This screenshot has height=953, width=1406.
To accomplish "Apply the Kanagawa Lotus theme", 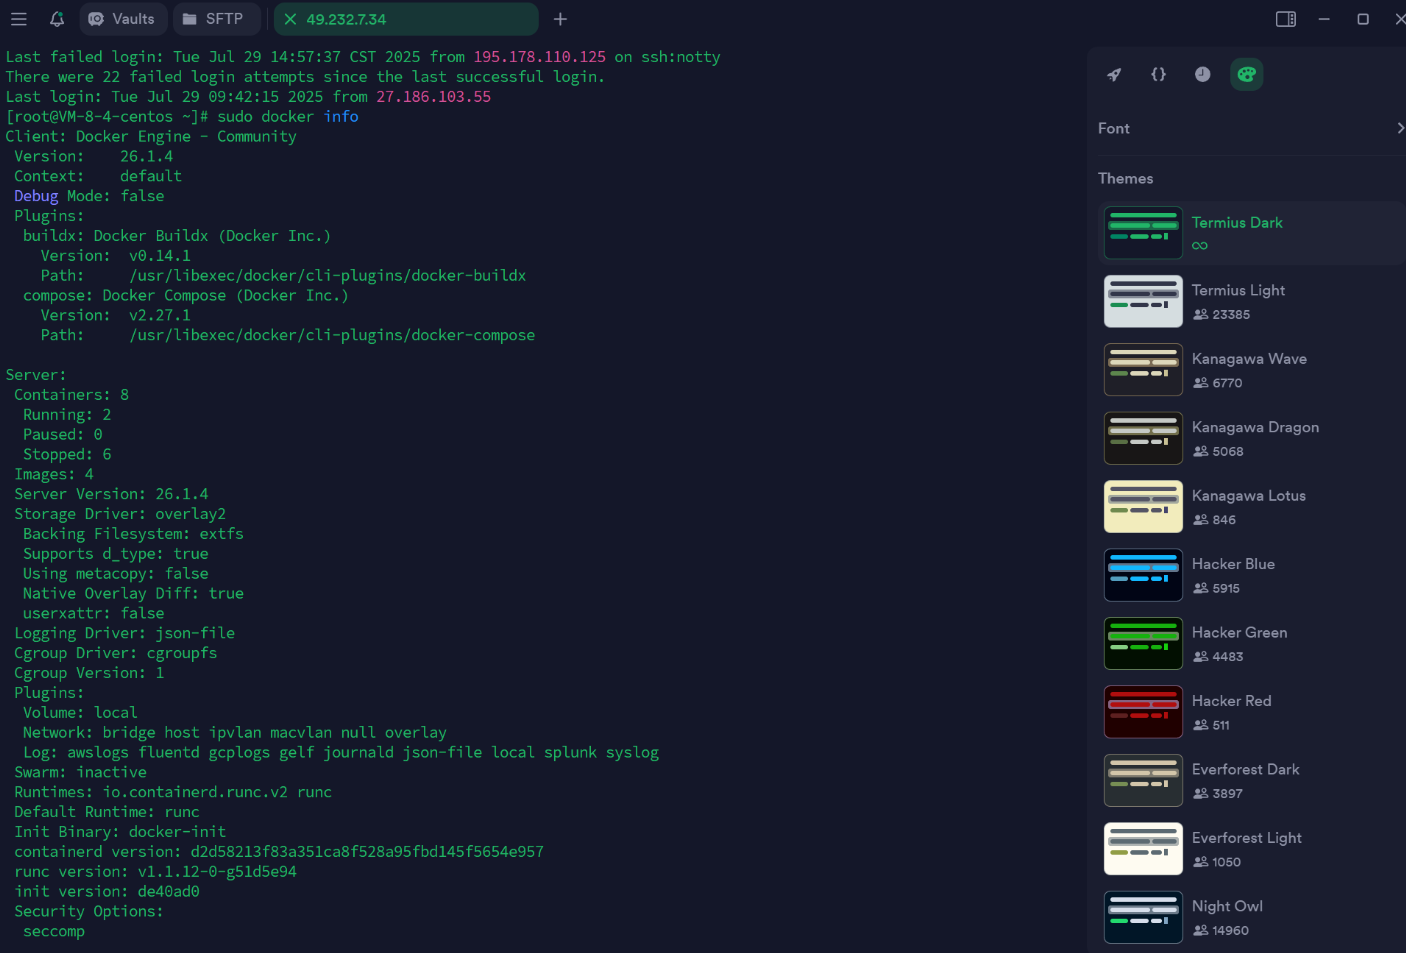I will [x=1252, y=507].
